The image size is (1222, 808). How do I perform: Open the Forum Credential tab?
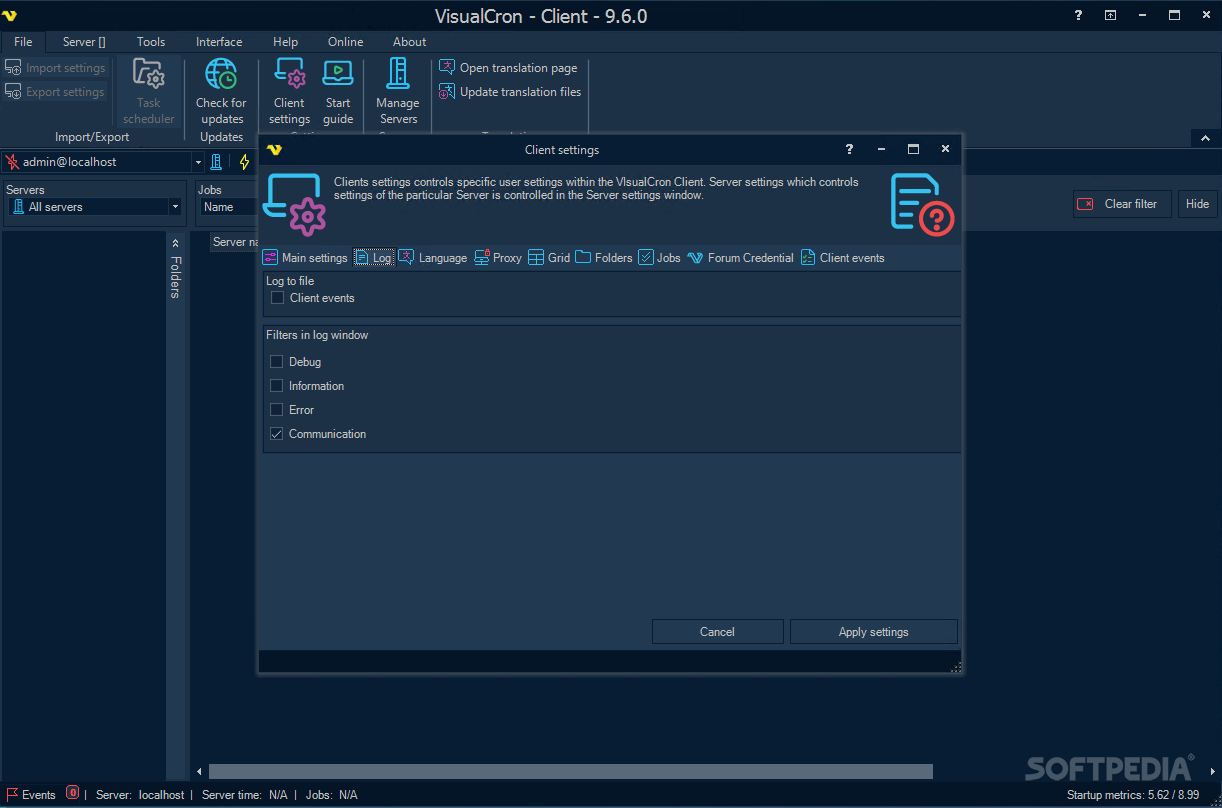point(740,258)
